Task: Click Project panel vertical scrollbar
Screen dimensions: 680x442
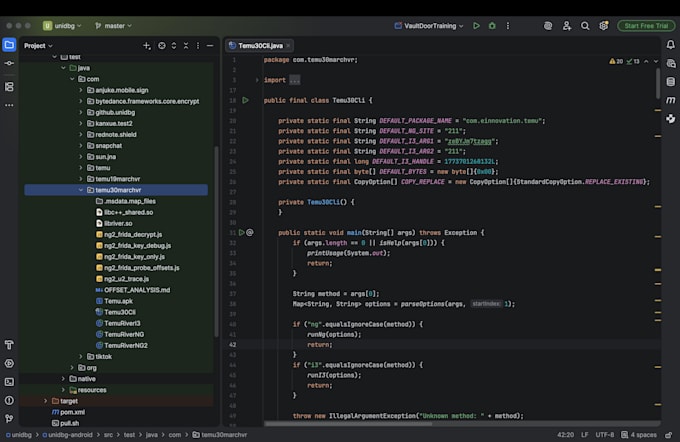Action: tap(216, 242)
